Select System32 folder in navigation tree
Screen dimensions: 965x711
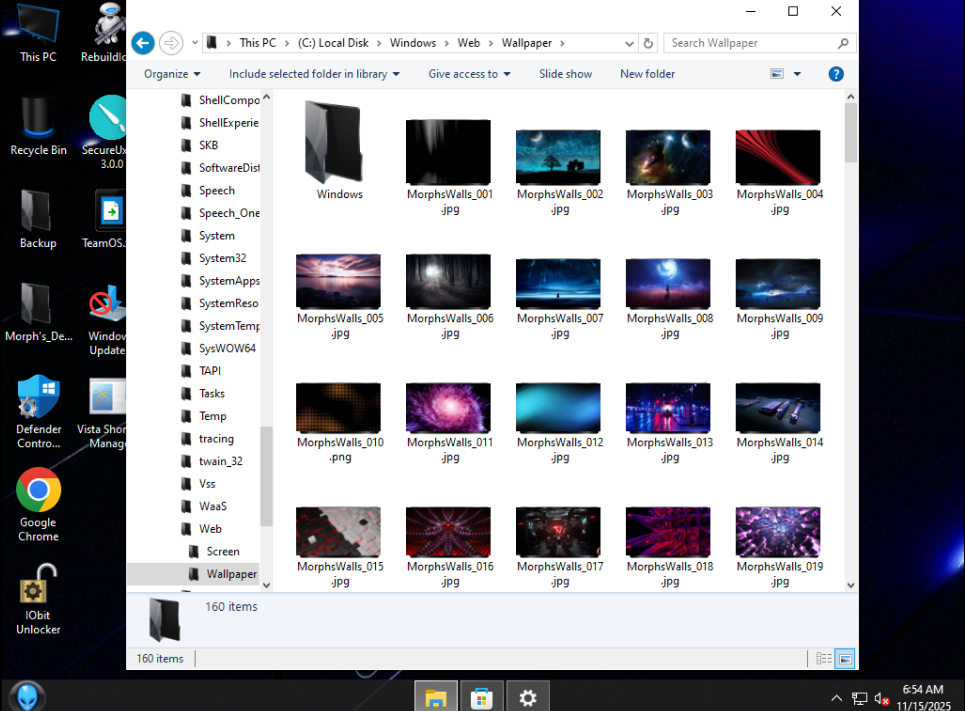[222, 258]
